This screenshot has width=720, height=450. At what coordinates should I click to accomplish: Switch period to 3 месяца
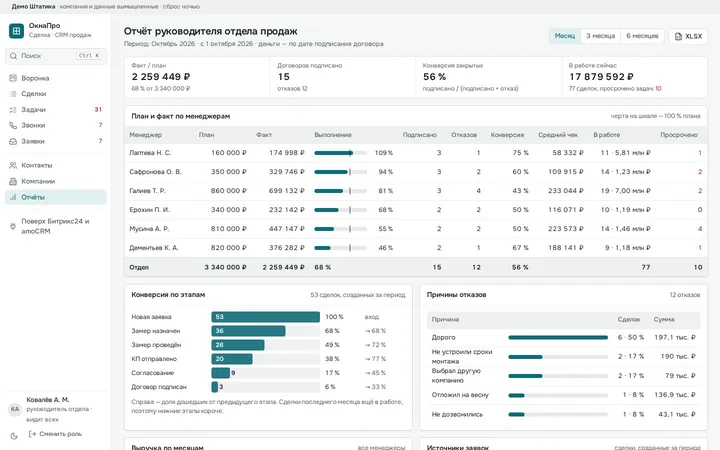point(600,36)
